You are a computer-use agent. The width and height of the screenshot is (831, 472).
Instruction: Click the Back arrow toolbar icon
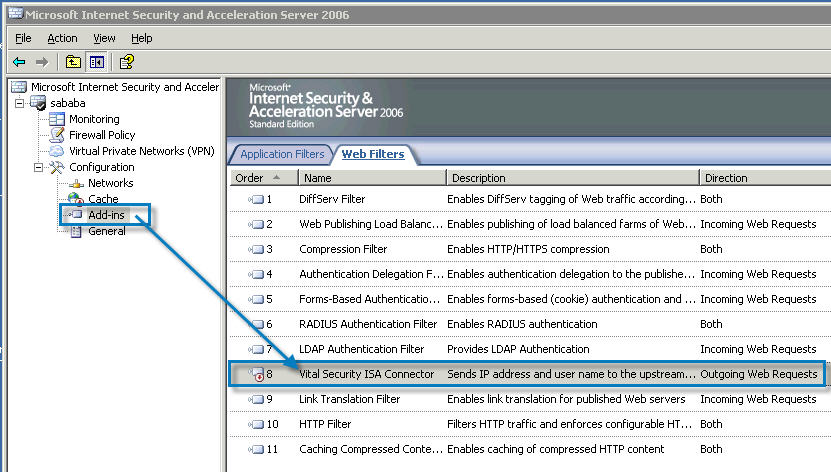[19, 62]
